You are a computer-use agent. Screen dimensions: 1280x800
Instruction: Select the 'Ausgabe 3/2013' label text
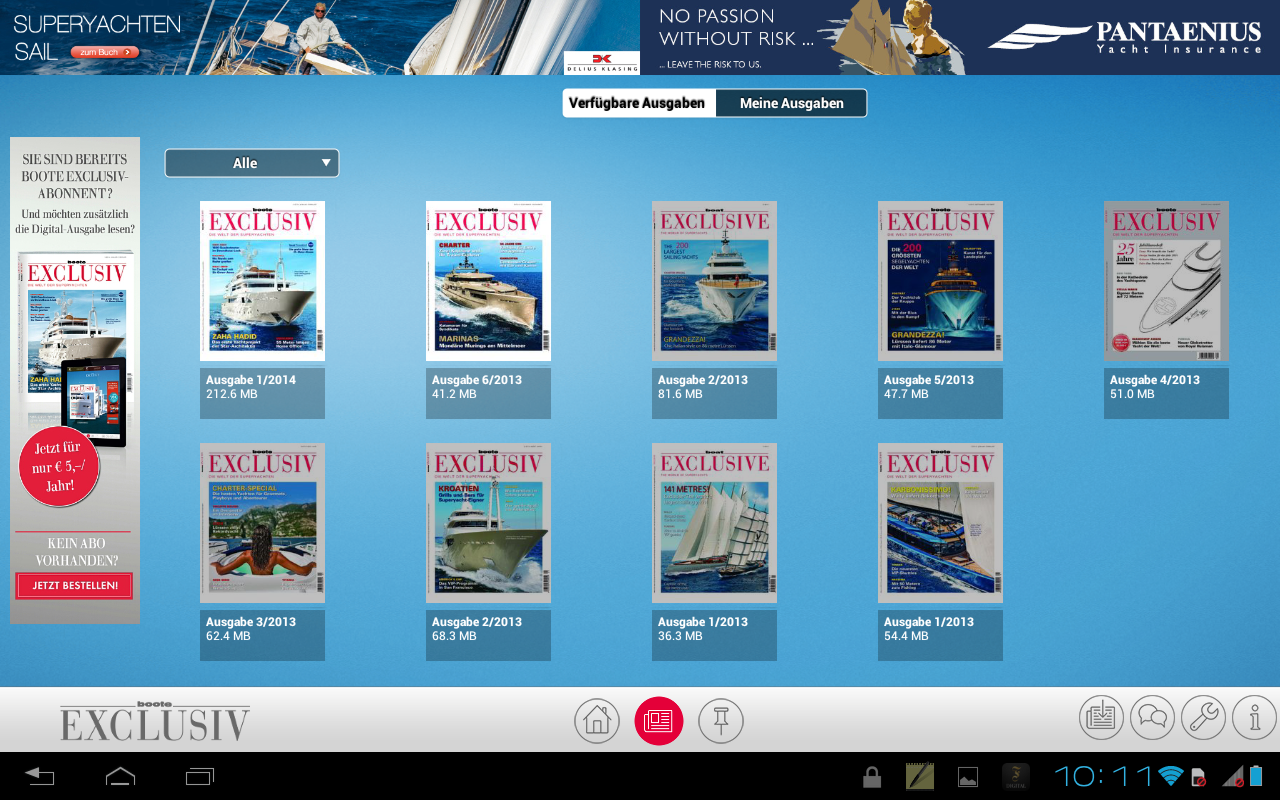pyautogui.click(x=251, y=622)
